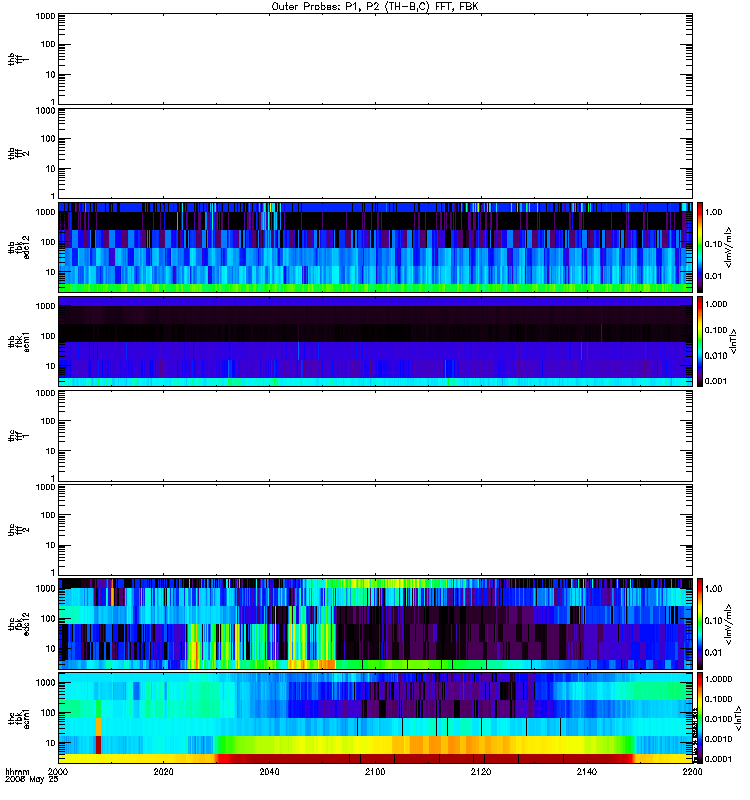The image size is (750, 800).
Task: Select the thb fbk scm1 color bar
Action: [700, 341]
